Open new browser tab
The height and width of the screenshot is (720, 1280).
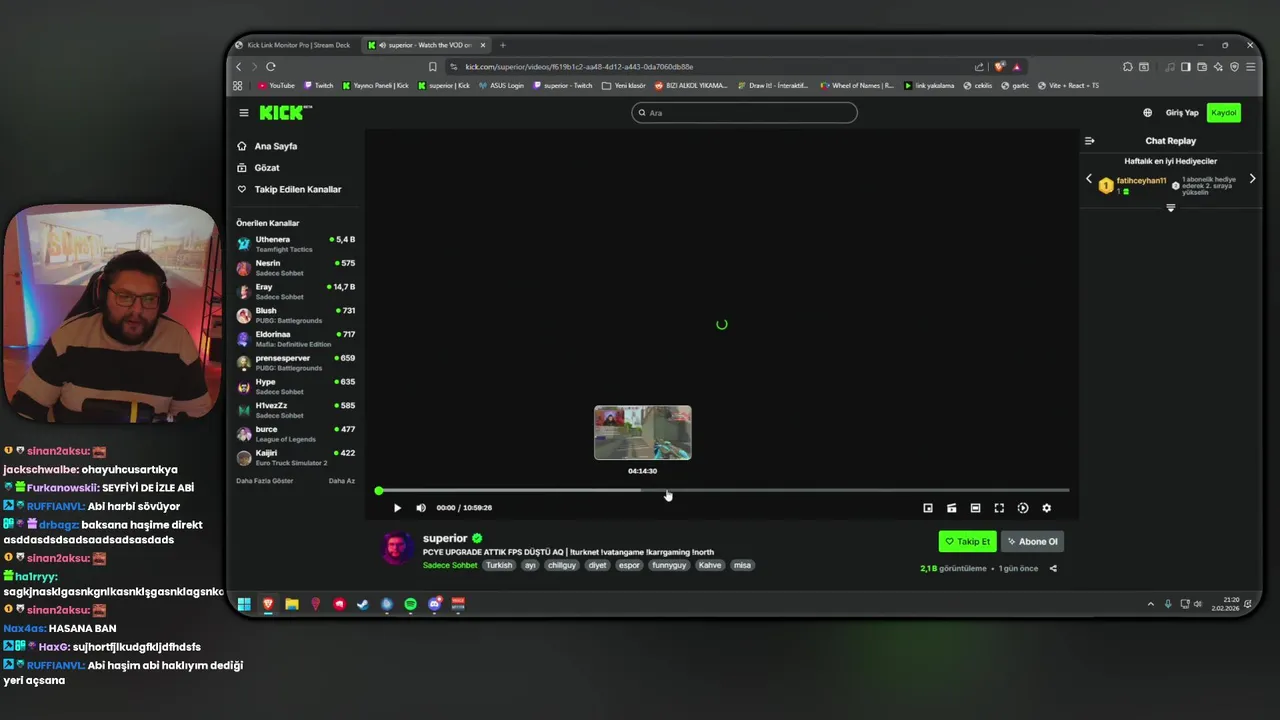503,45
